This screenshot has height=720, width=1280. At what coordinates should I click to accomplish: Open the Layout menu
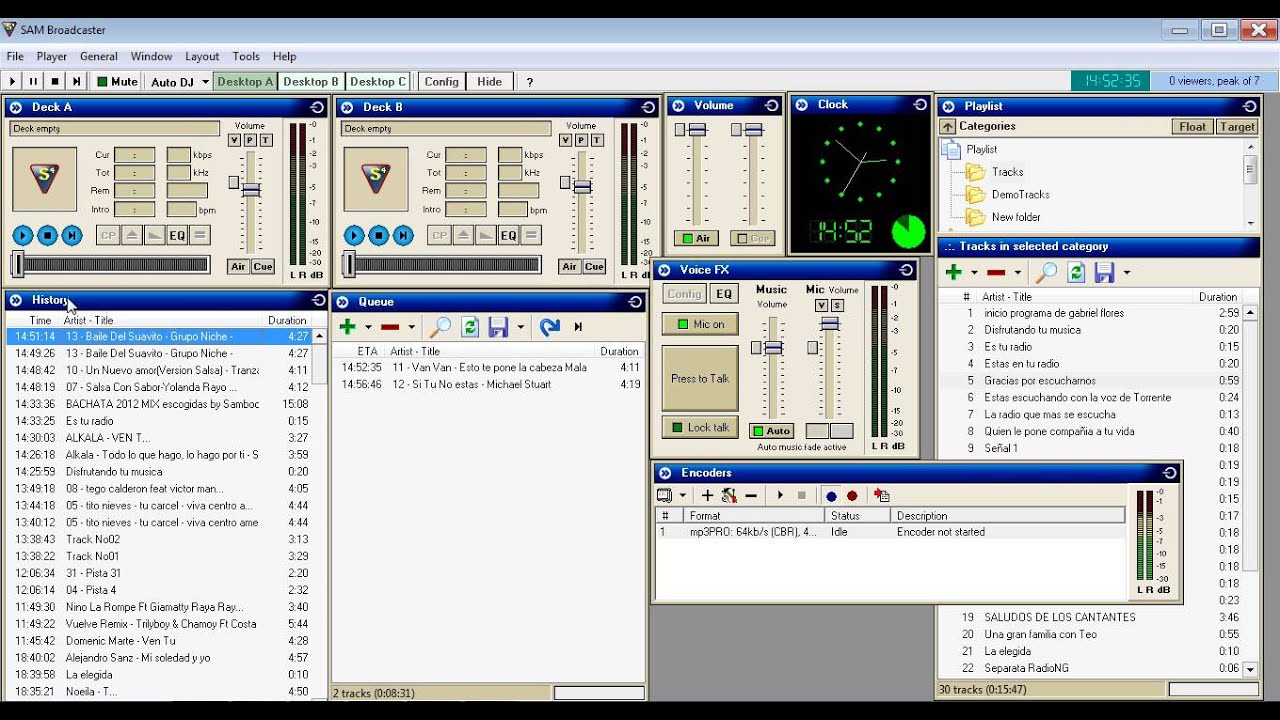click(202, 57)
